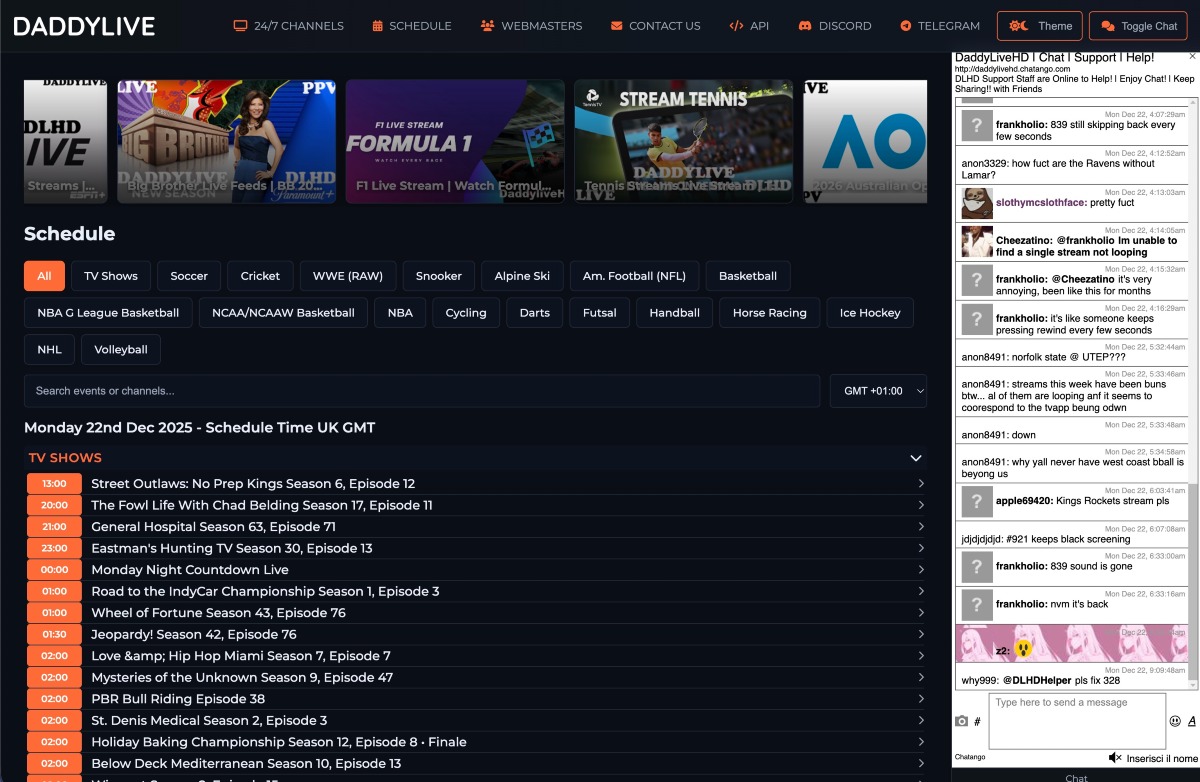
Task: Click the camera icon to upload an image
Action: (960, 720)
